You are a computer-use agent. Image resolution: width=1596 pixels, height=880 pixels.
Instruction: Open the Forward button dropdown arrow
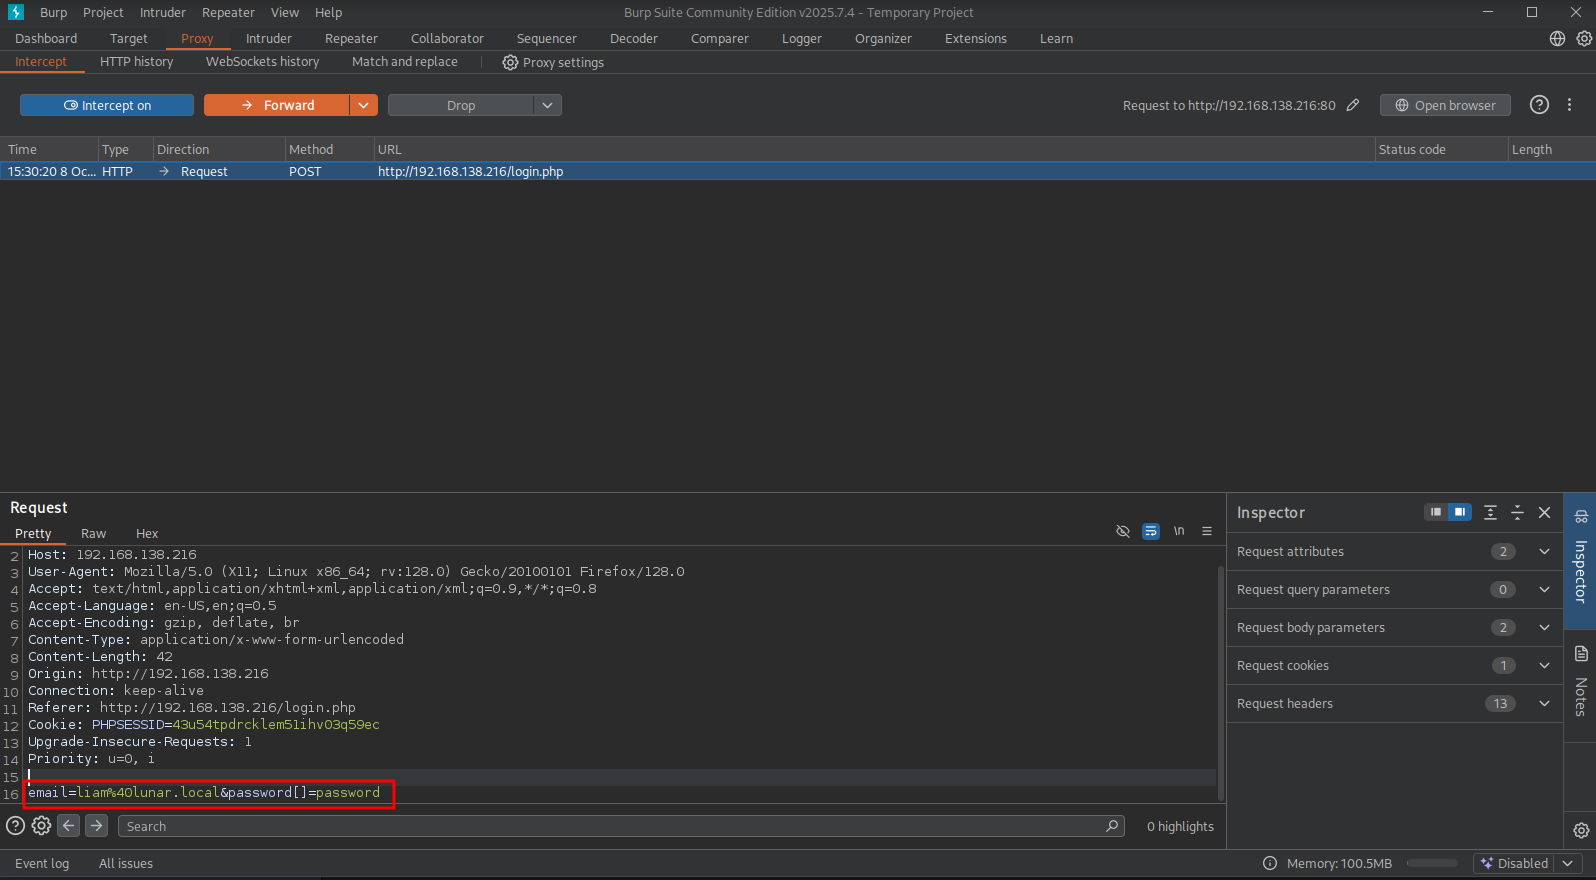(363, 105)
